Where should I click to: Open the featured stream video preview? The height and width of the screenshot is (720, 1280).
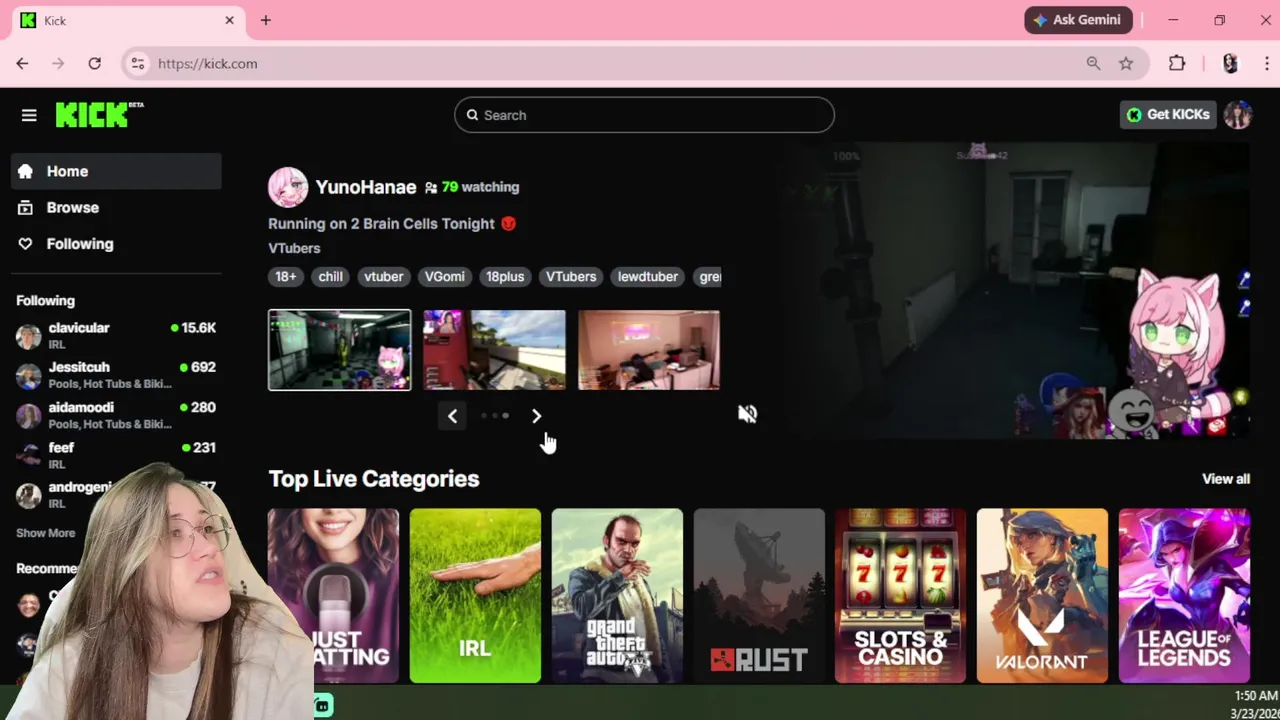coord(1016,290)
